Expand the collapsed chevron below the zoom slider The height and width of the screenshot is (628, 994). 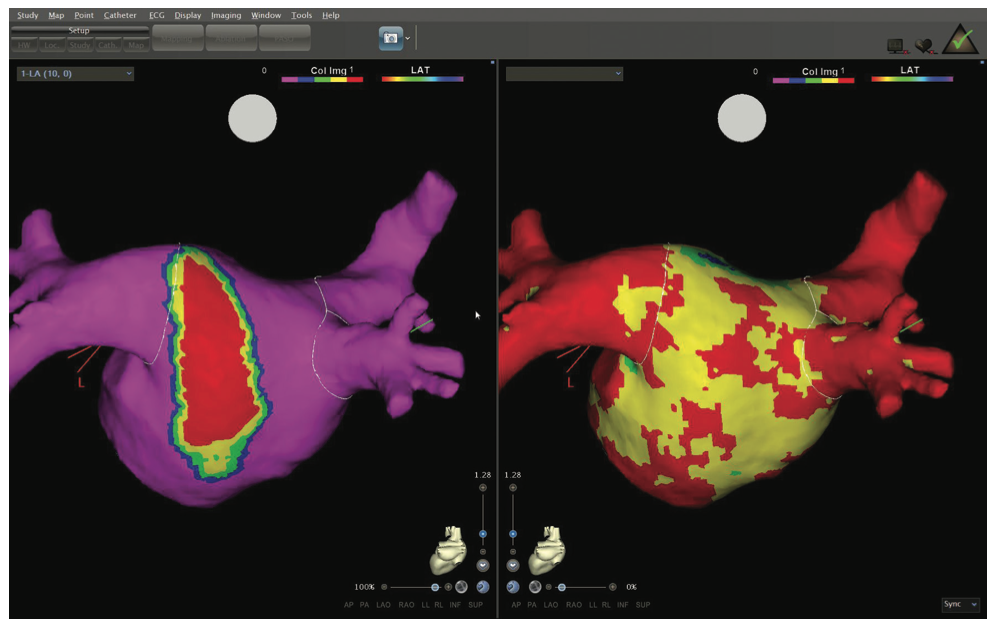[482, 564]
